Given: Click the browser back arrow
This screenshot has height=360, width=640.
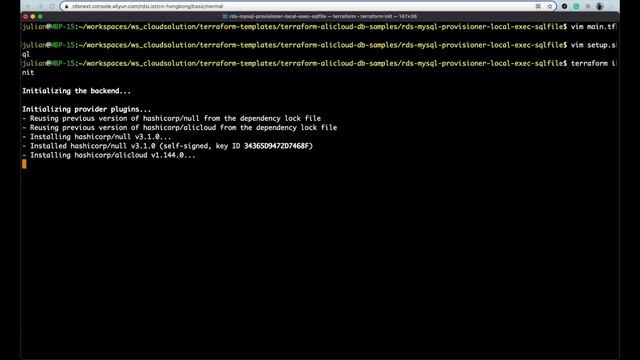Looking at the screenshot, I should tap(28, 6).
